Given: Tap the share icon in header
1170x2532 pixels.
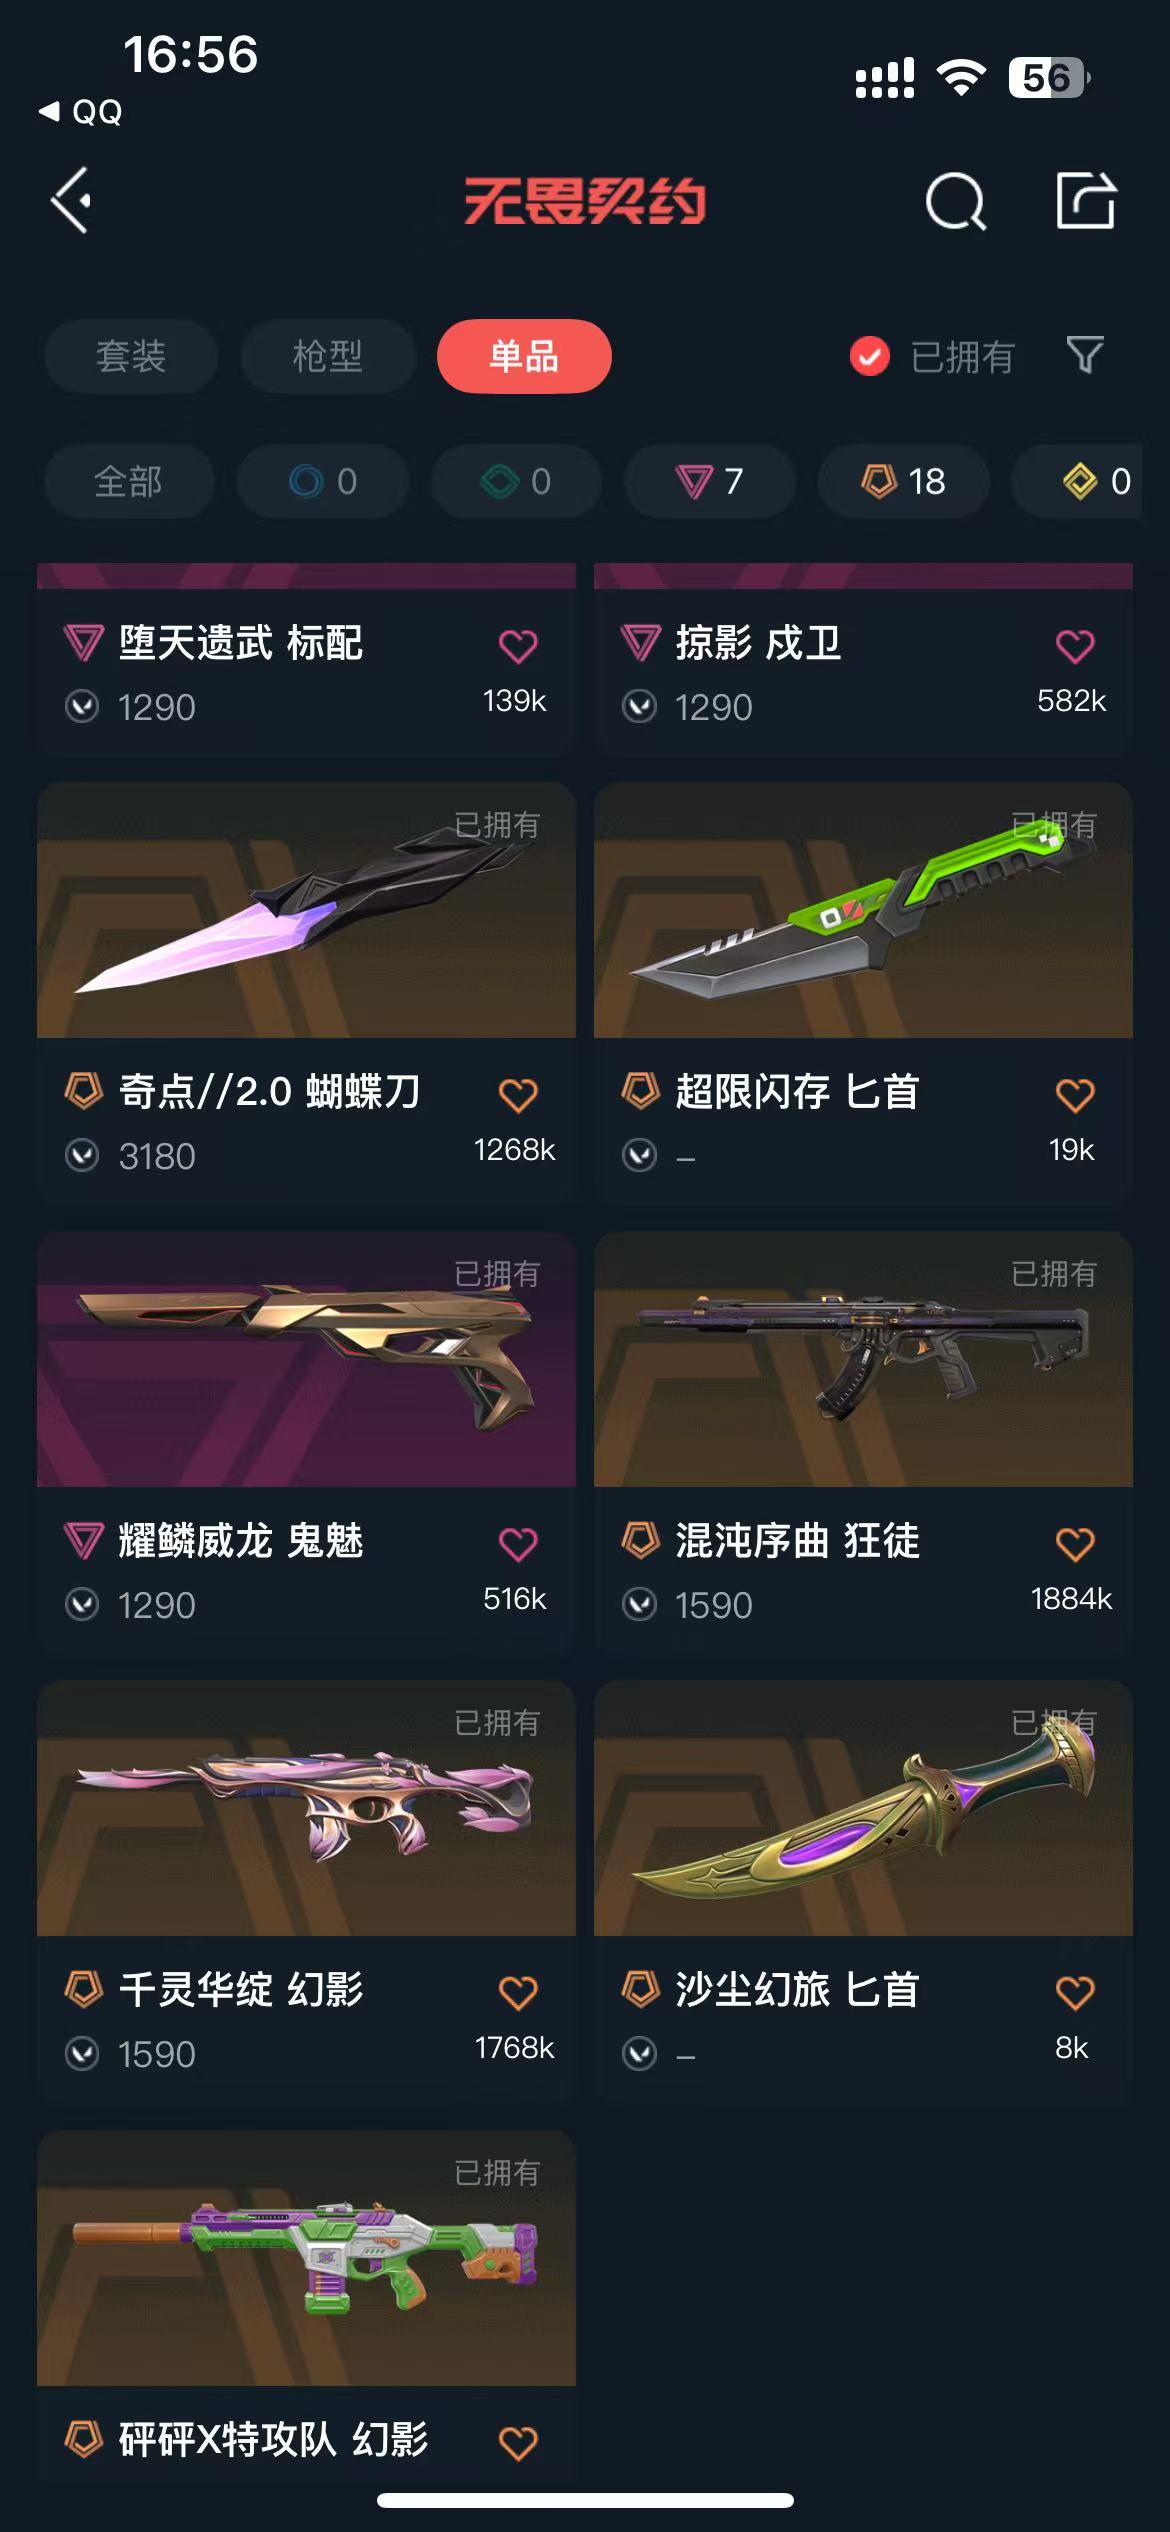Looking at the screenshot, I should click(1086, 200).
